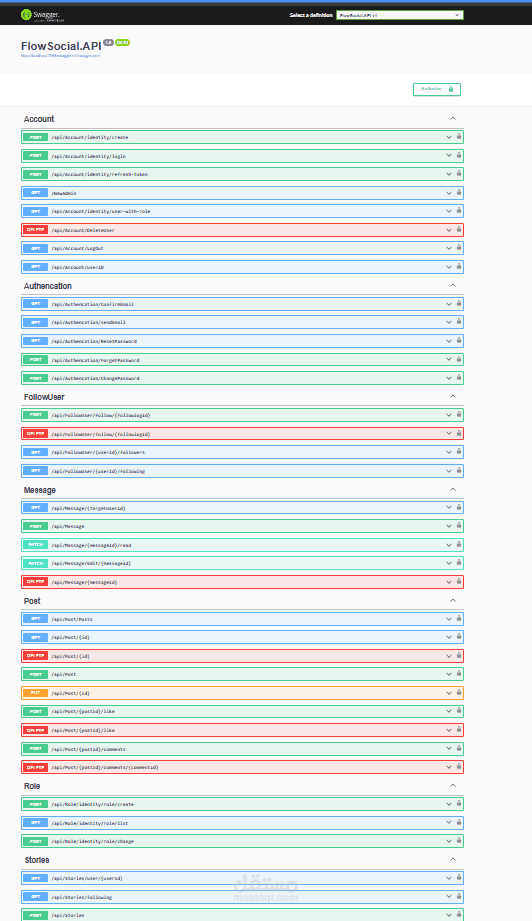Open the Select a definition dropdown
532x921 pixels.
pos(400,15)
